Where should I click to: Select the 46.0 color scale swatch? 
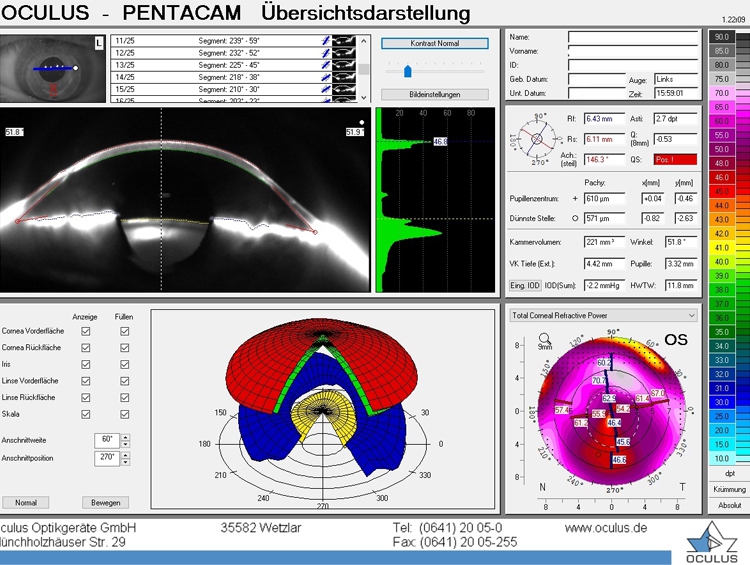pos(722,177)
